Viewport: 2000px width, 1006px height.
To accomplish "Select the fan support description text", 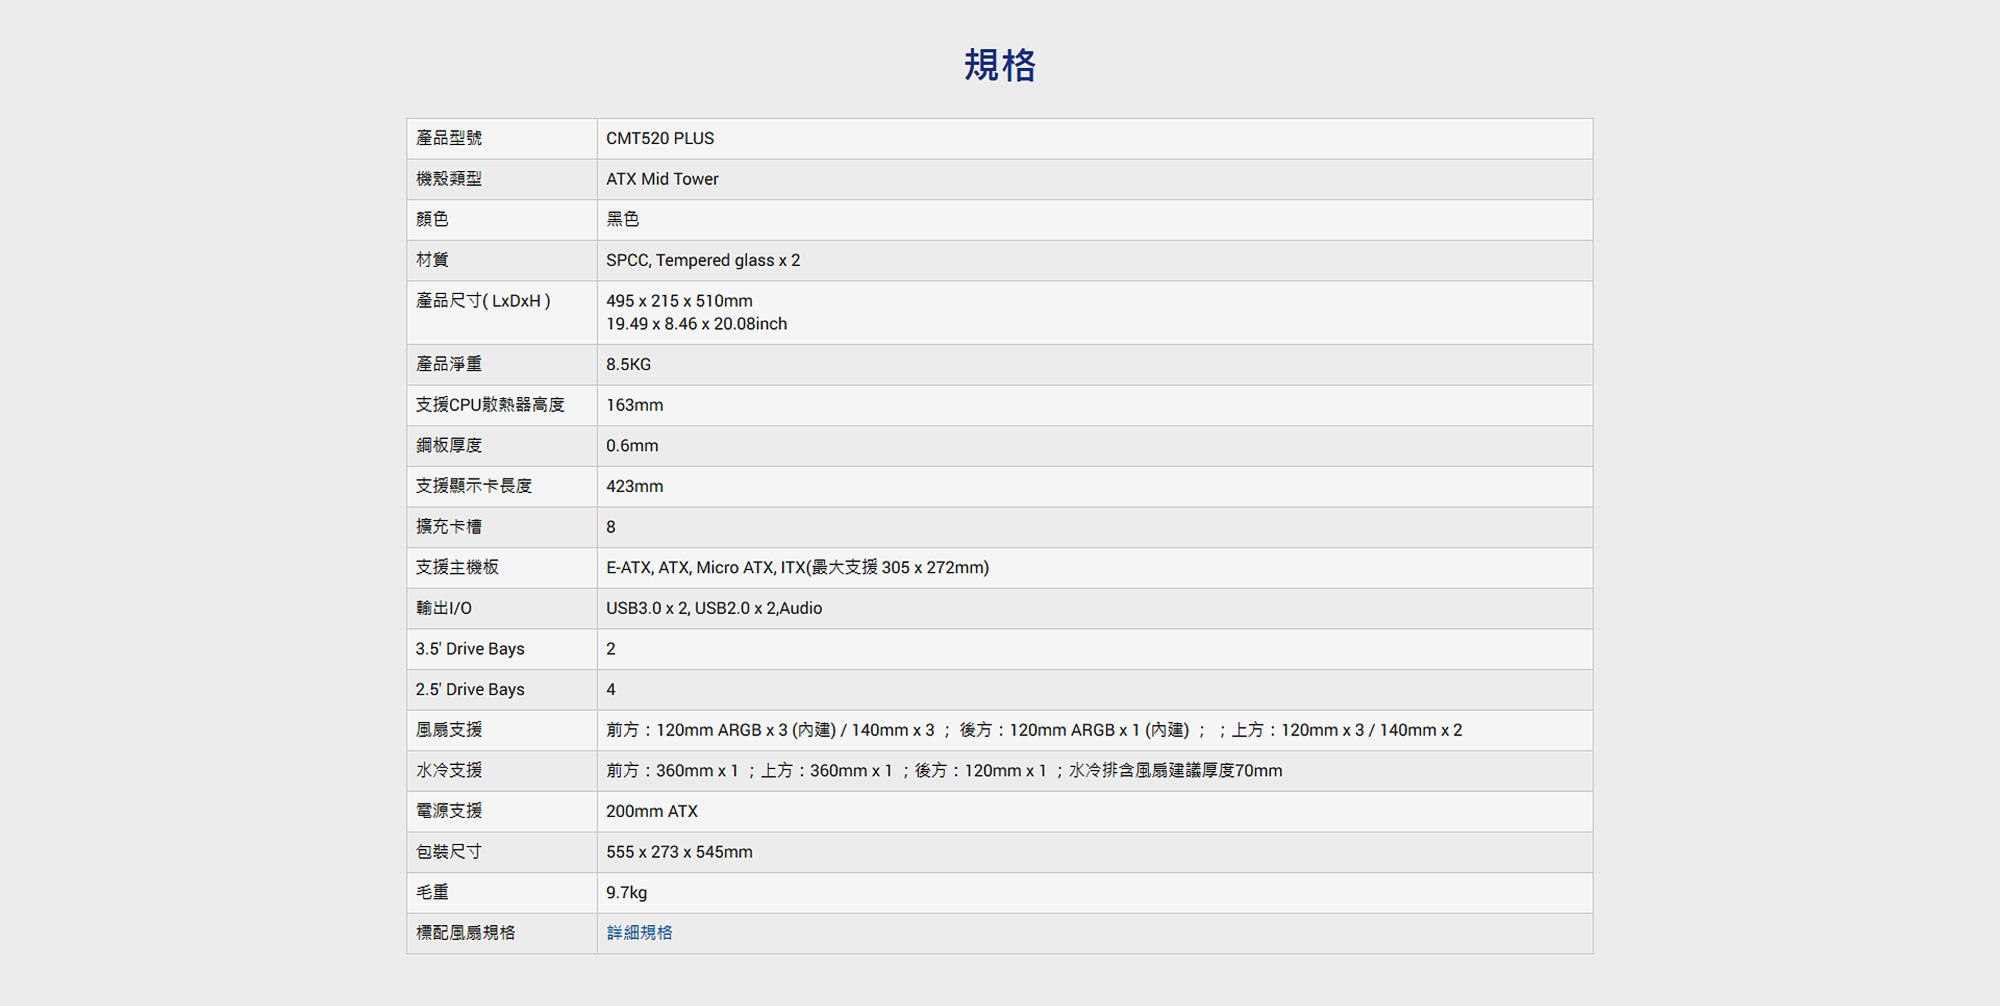I will tap(1034, 731).
